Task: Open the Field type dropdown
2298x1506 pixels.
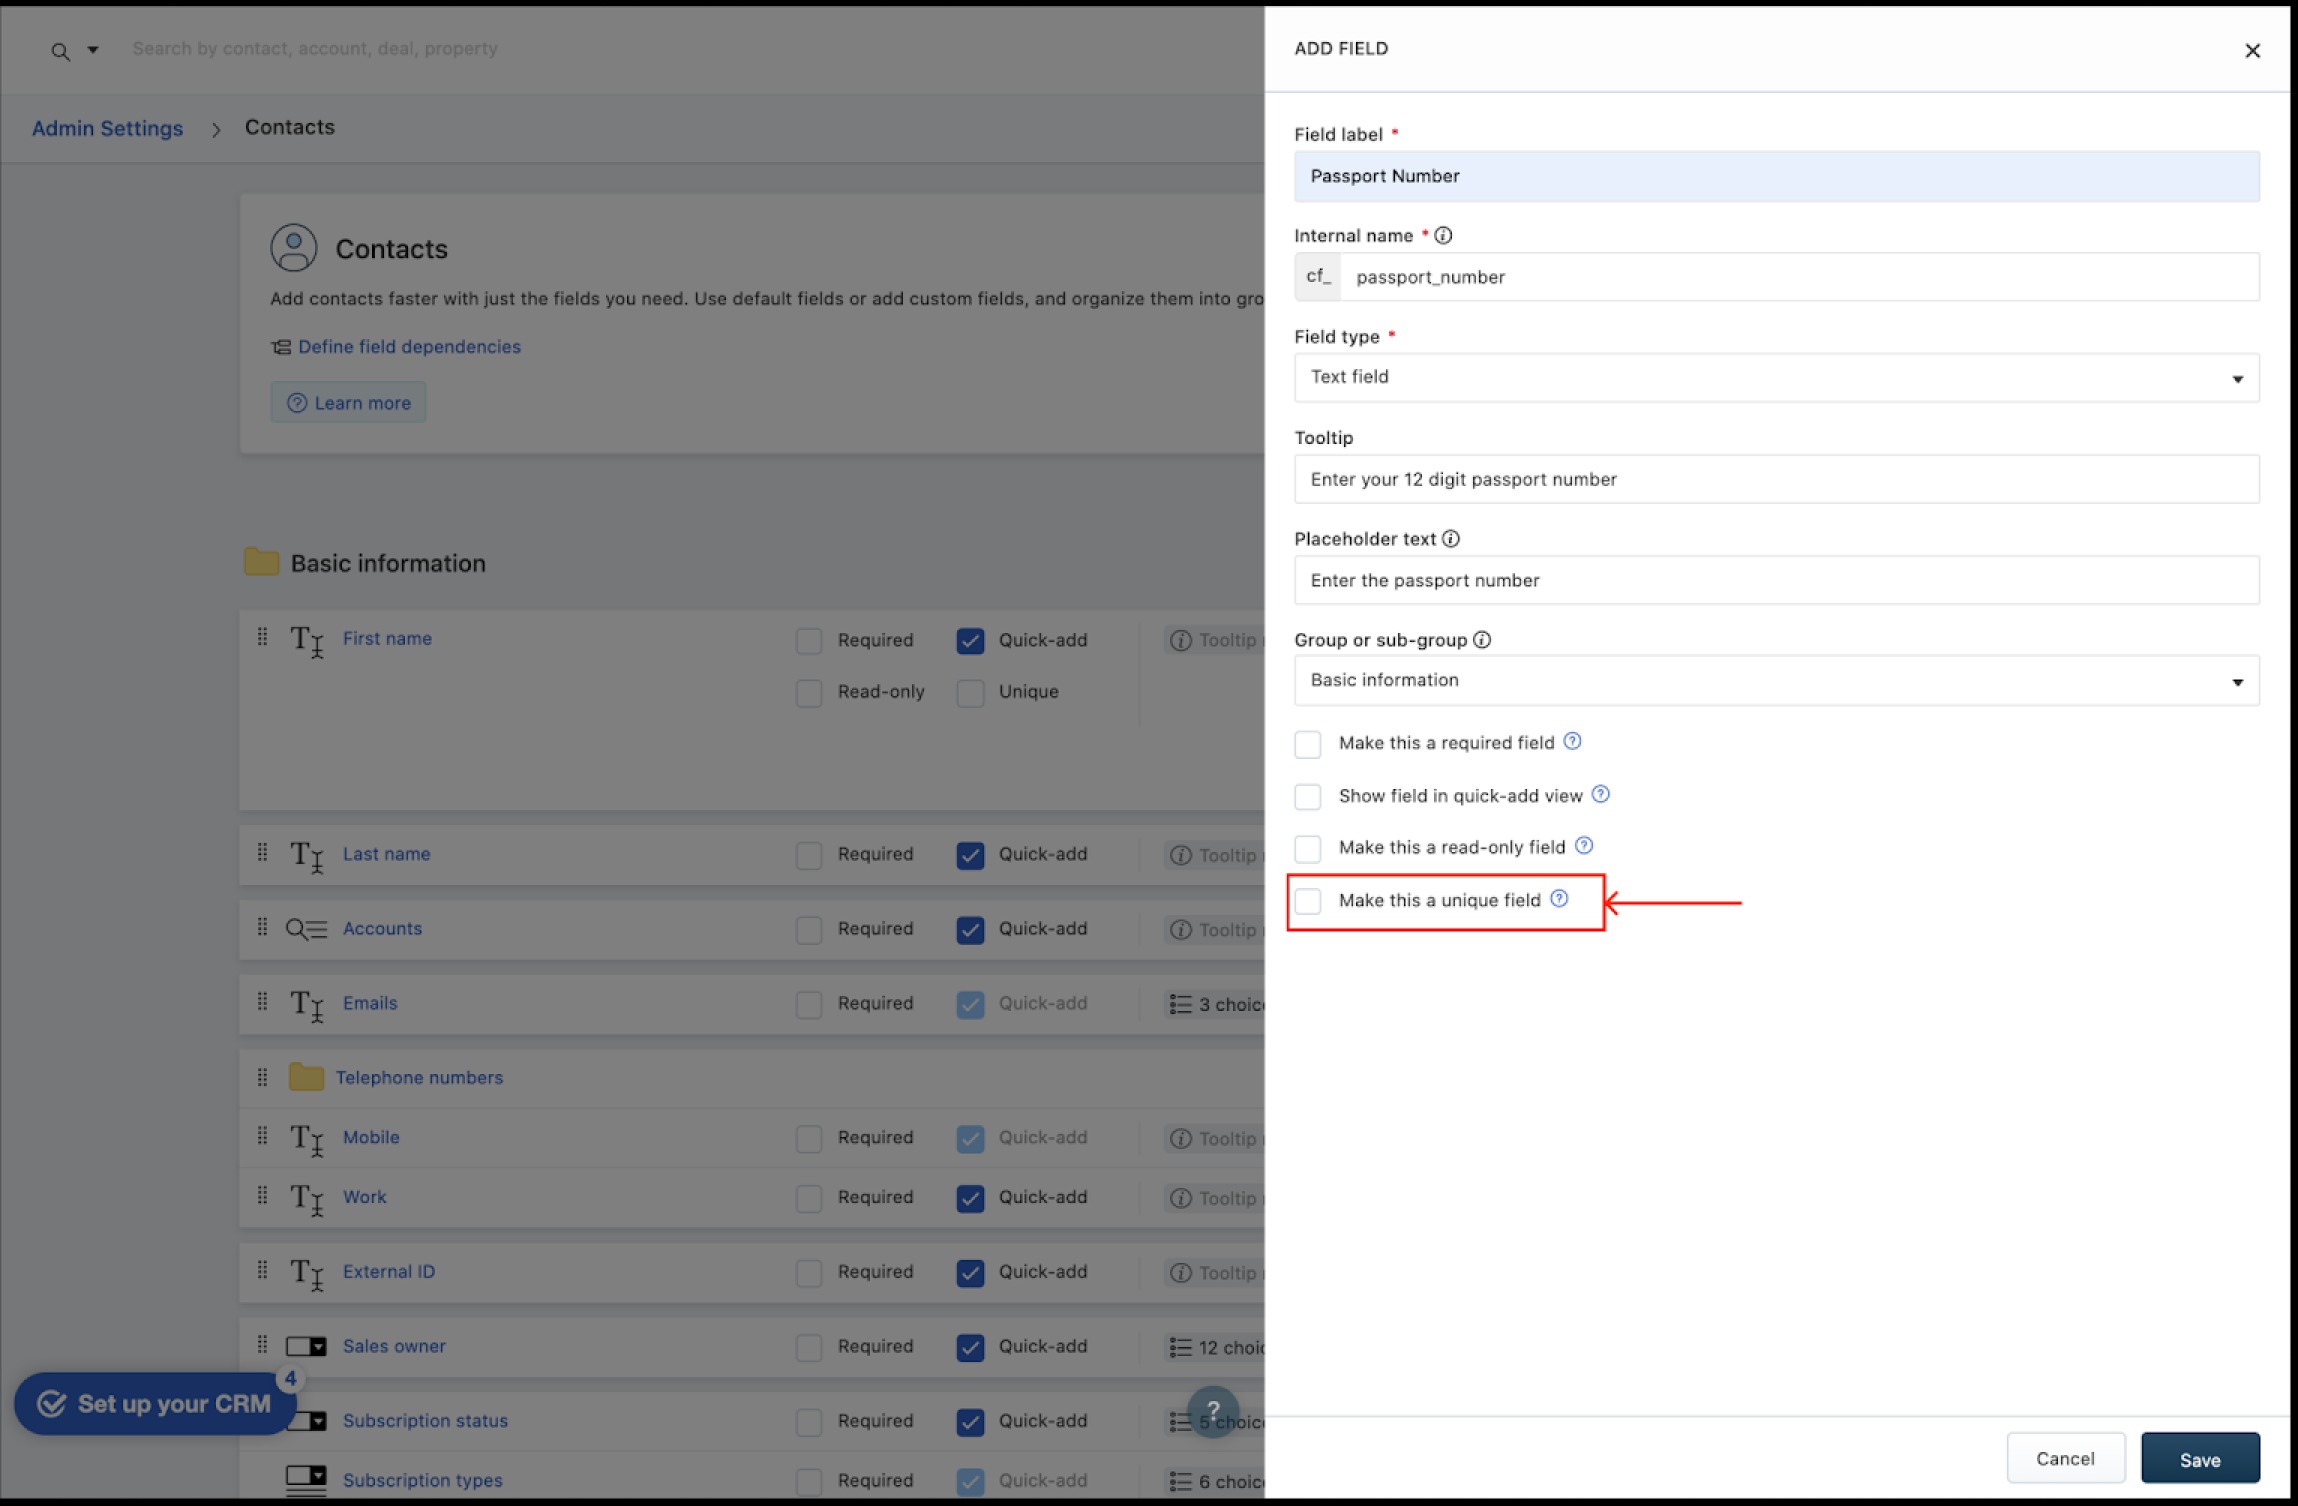Action: [1776, 378]
